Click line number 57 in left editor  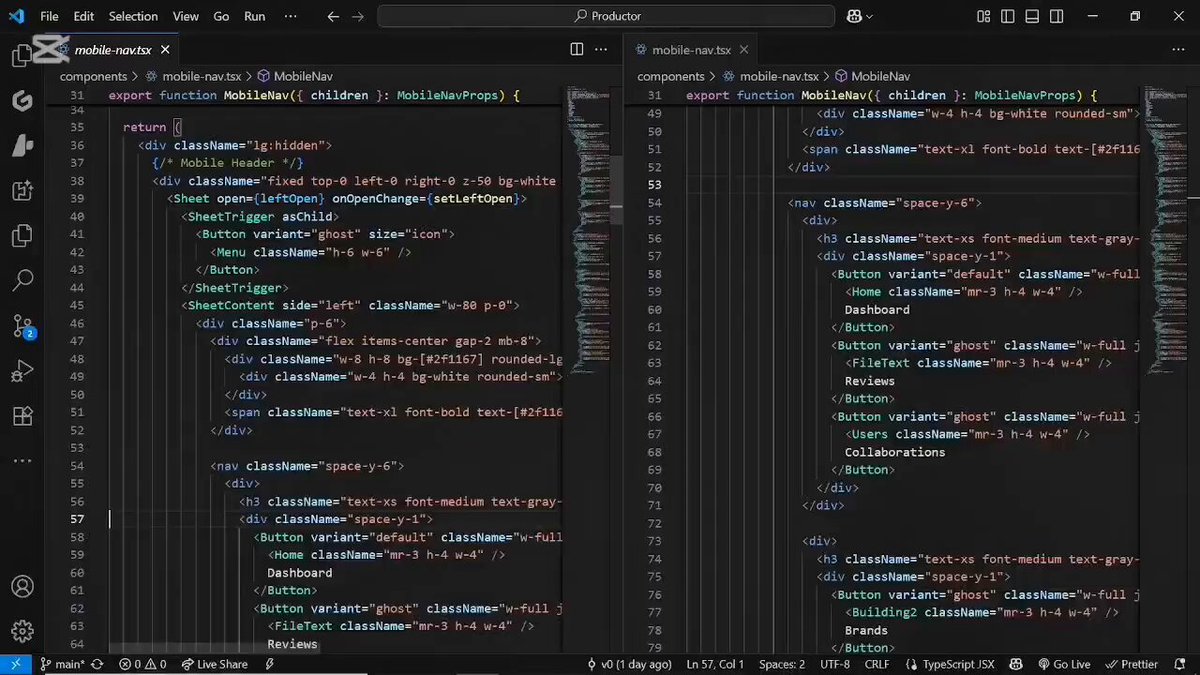coord(78,519)
